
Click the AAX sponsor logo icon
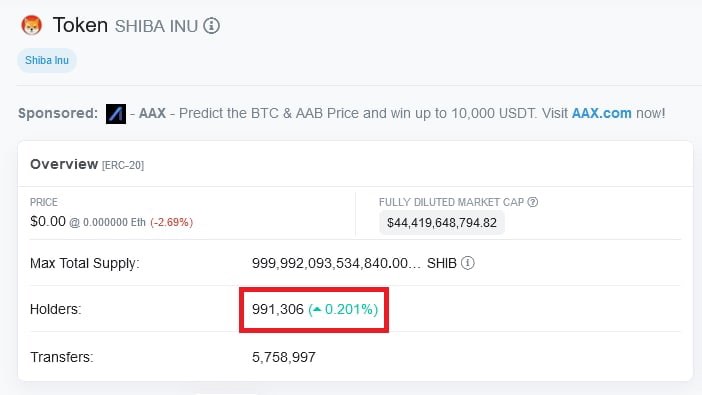coord(116,114)
